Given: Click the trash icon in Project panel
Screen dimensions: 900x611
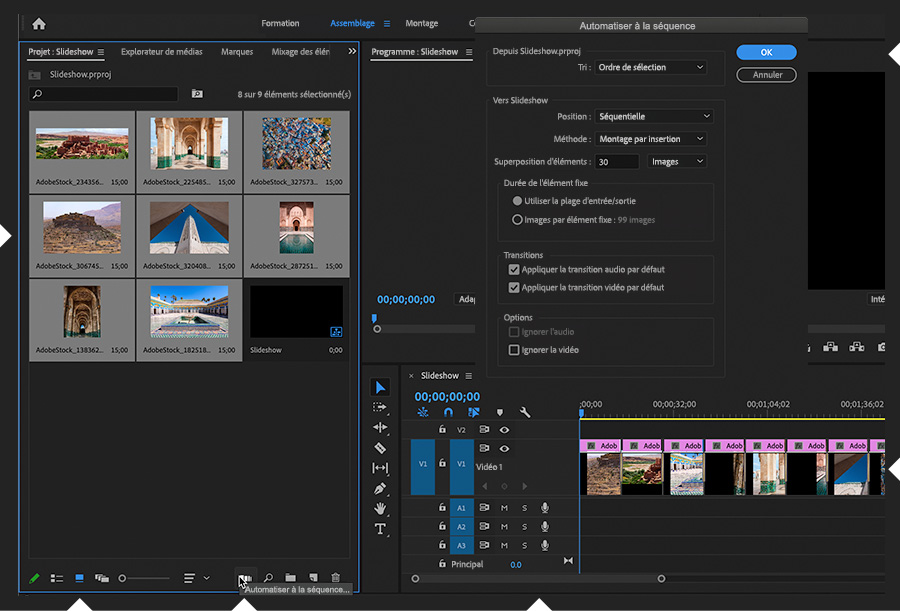Looking at the screenshot, I should pos(335,578).
